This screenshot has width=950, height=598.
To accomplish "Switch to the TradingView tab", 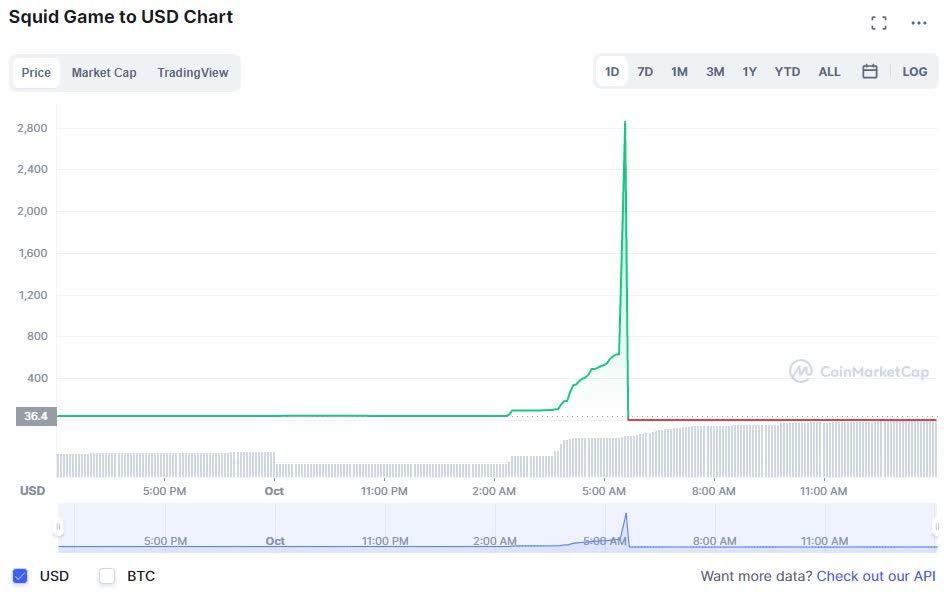I will 193,73.
